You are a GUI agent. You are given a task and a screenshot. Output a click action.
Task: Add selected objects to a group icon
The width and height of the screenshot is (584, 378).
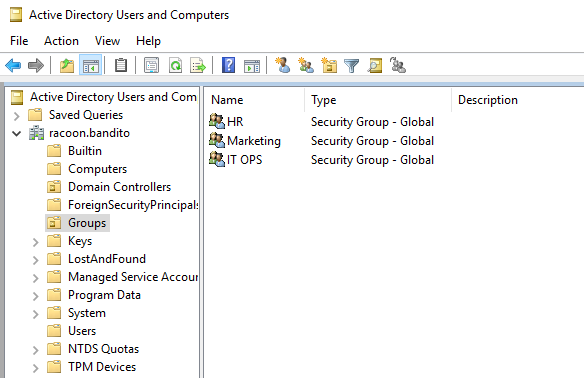[x=398, y=65]
